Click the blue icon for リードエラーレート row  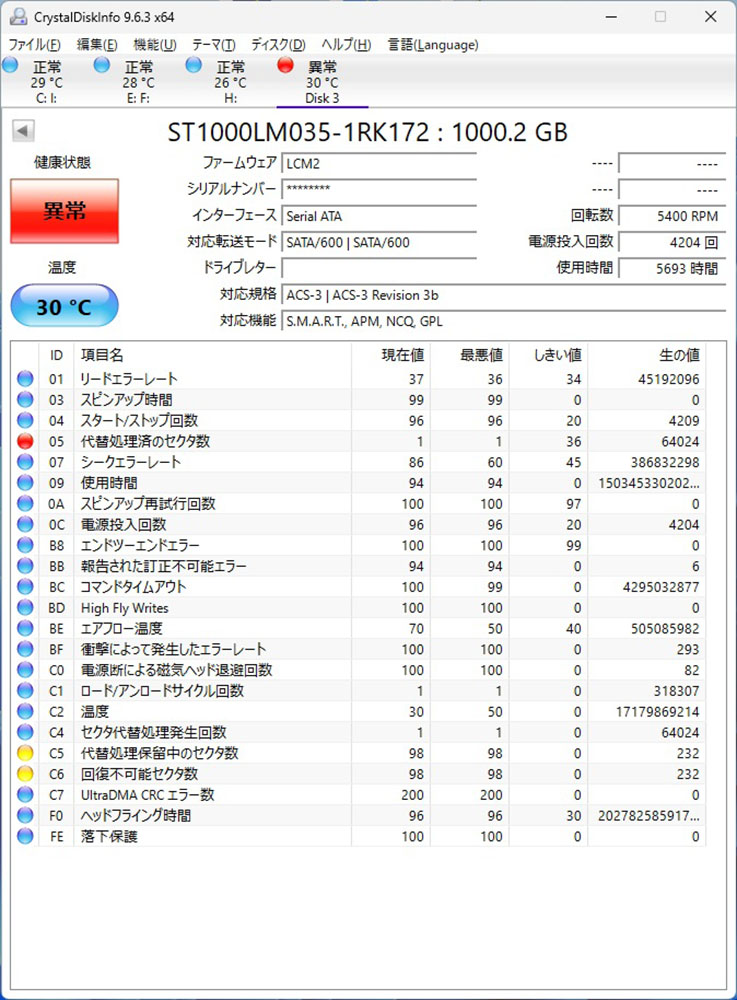click(x=25, y=379)
